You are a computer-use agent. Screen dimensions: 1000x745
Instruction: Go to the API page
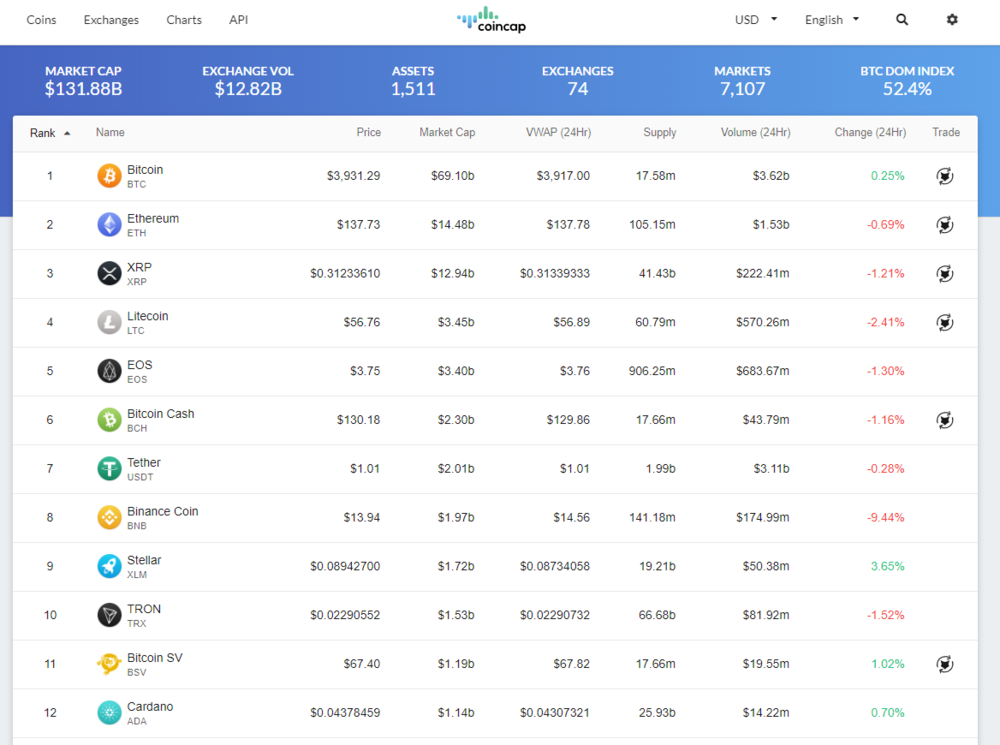pyautogui.click(x=239, y=20)
